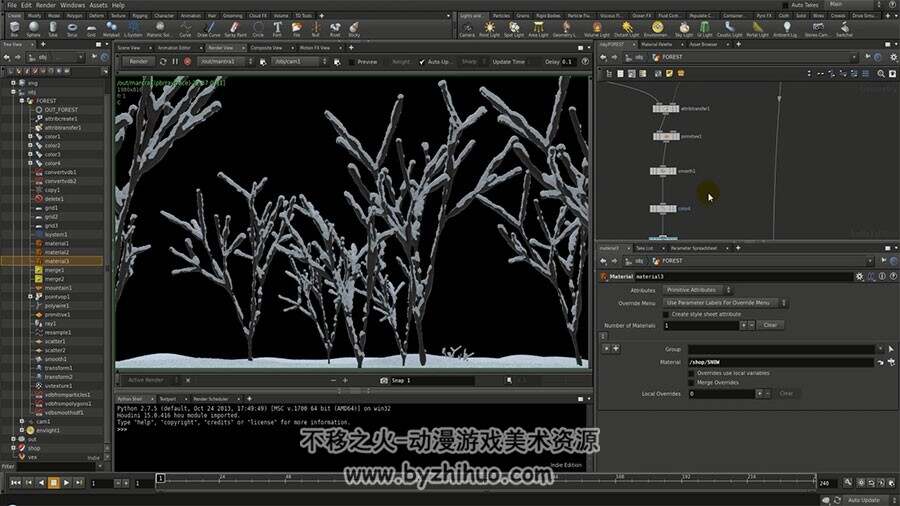The height and width of the screenshot is (506, 900).
Task: Select the Sphere shelf tool
Action: (x=34, y=28)
